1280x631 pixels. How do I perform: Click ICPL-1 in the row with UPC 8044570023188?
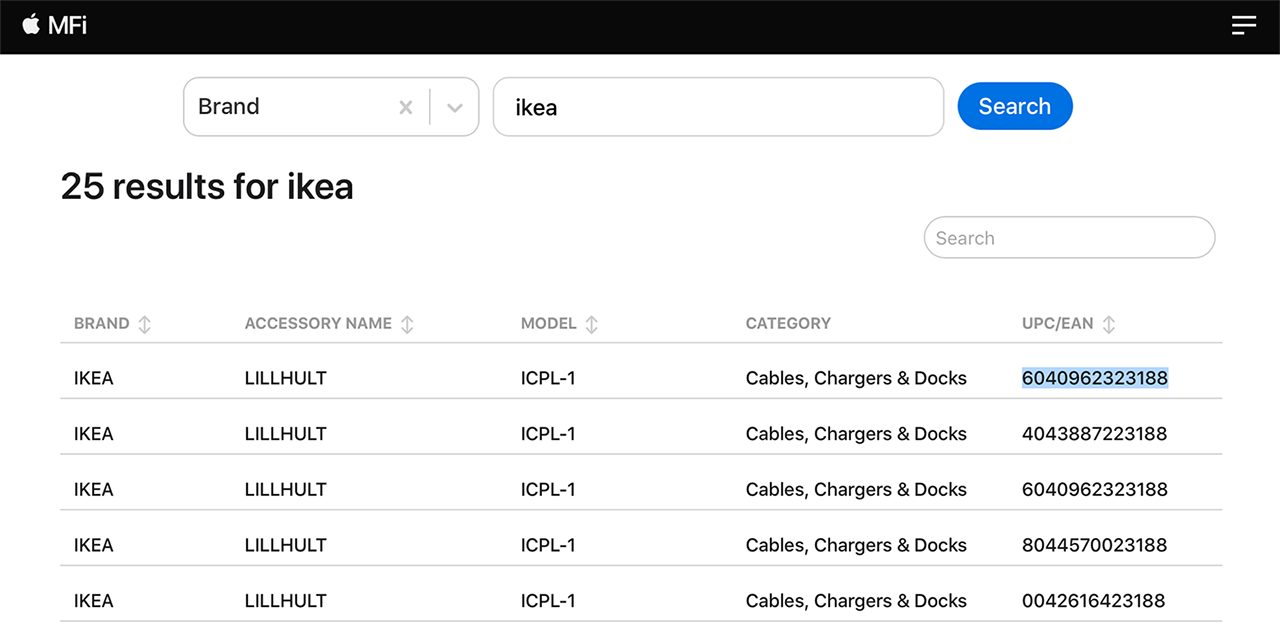548,545
